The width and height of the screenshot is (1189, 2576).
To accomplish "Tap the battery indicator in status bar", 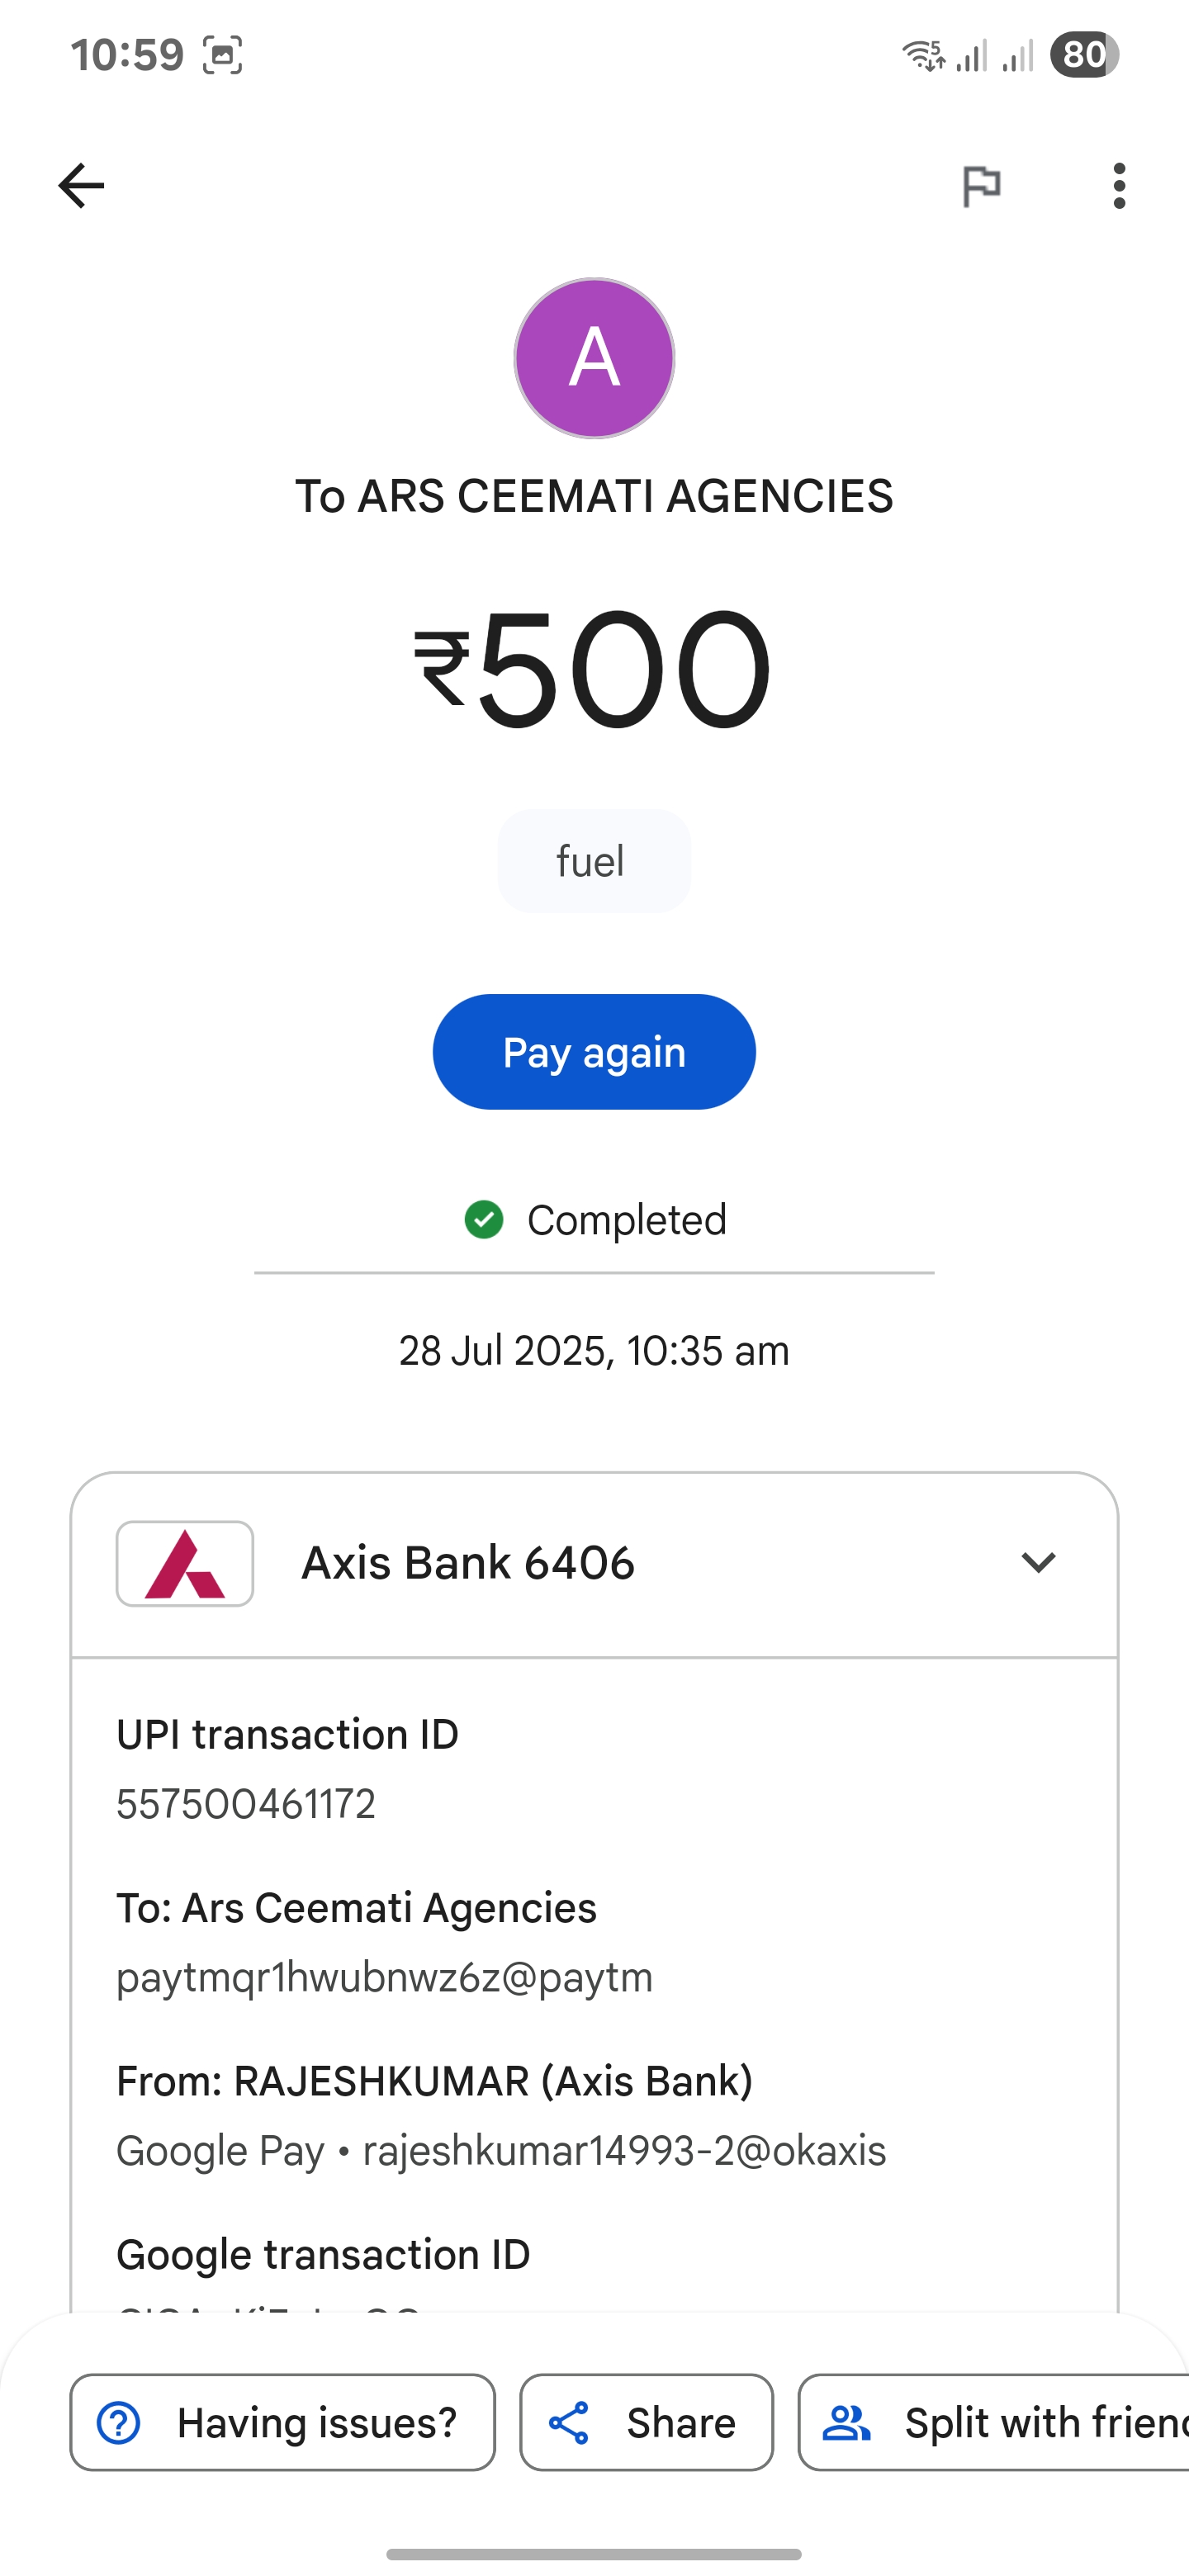I will coord(1084,55).
